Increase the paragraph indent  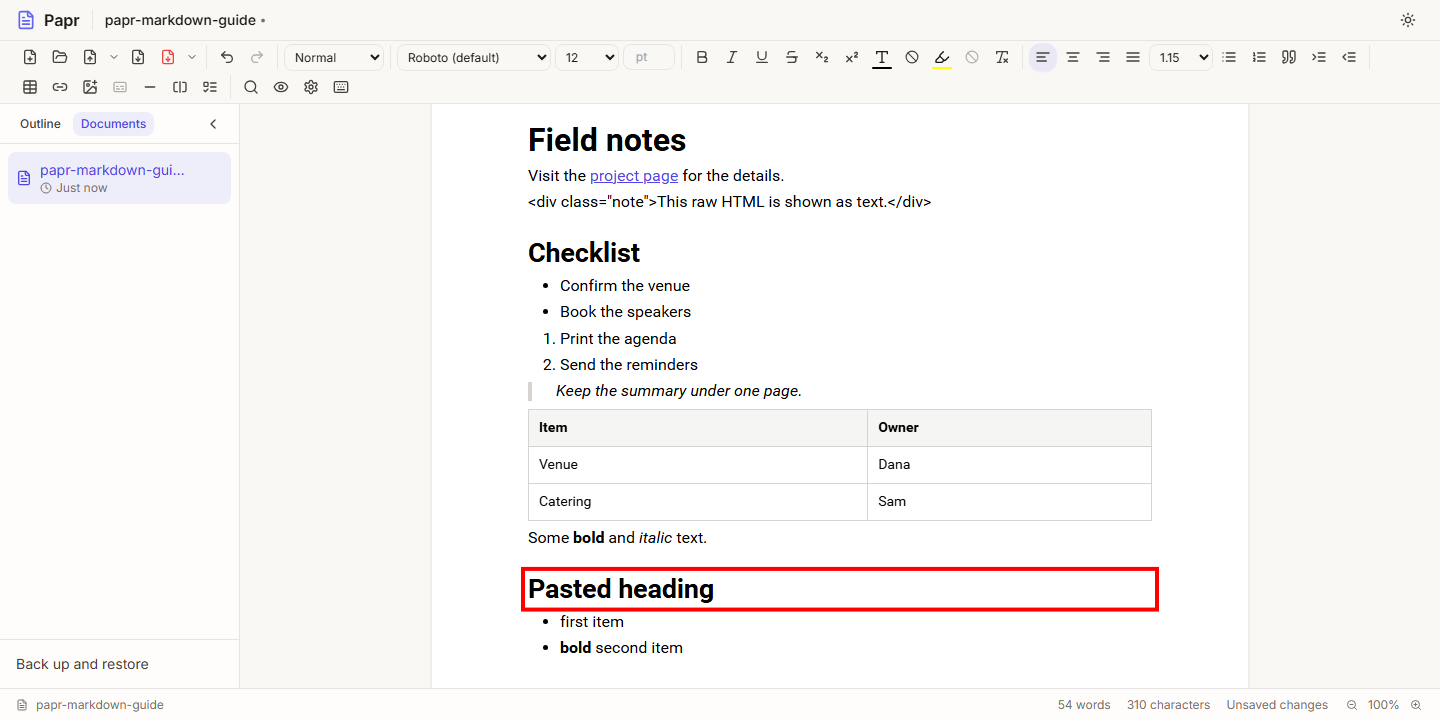[x=1319, y=57]
